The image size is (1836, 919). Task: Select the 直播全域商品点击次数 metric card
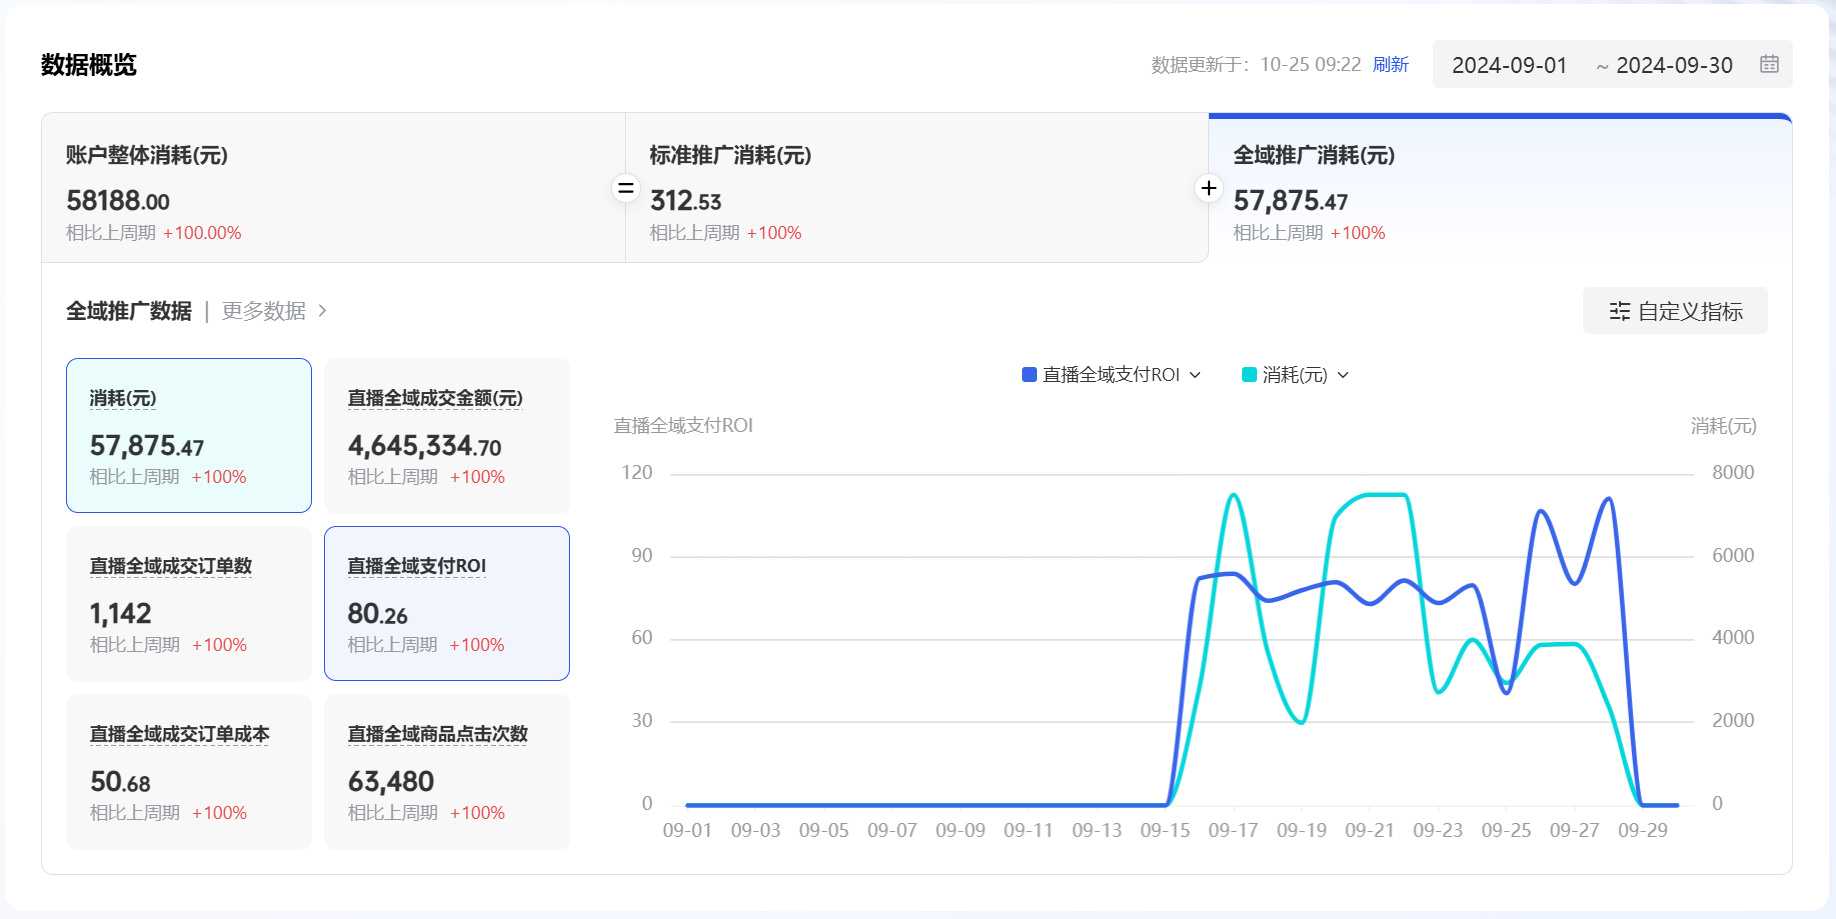click(447, 771)
